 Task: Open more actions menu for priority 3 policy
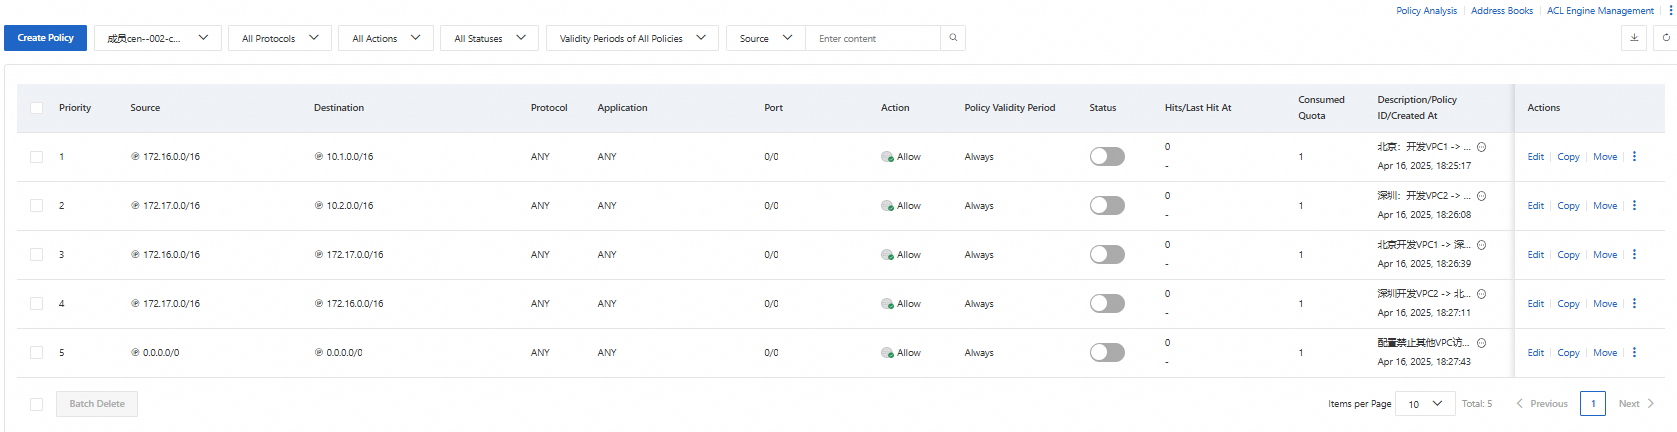pos(1635,255)
